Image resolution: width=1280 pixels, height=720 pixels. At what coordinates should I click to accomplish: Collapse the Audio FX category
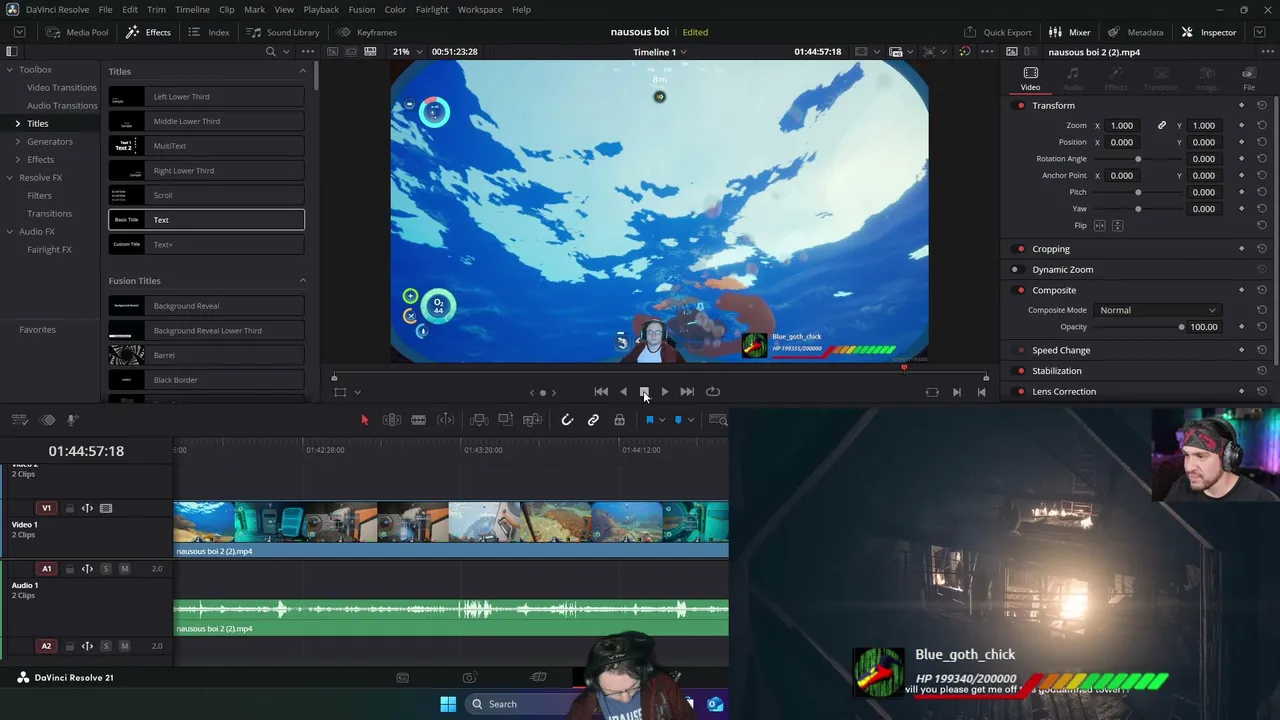point(10,232)
